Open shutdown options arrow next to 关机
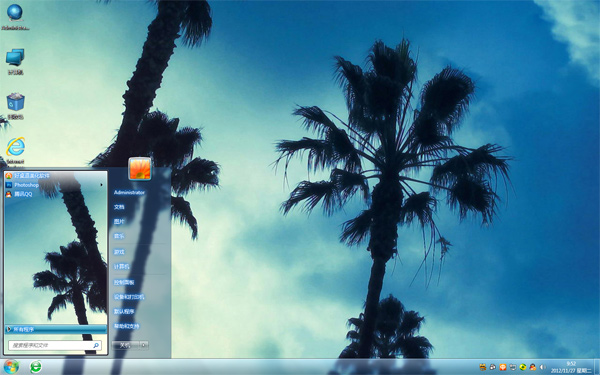Viewport: 600px width, 375px height. [144, 345]
